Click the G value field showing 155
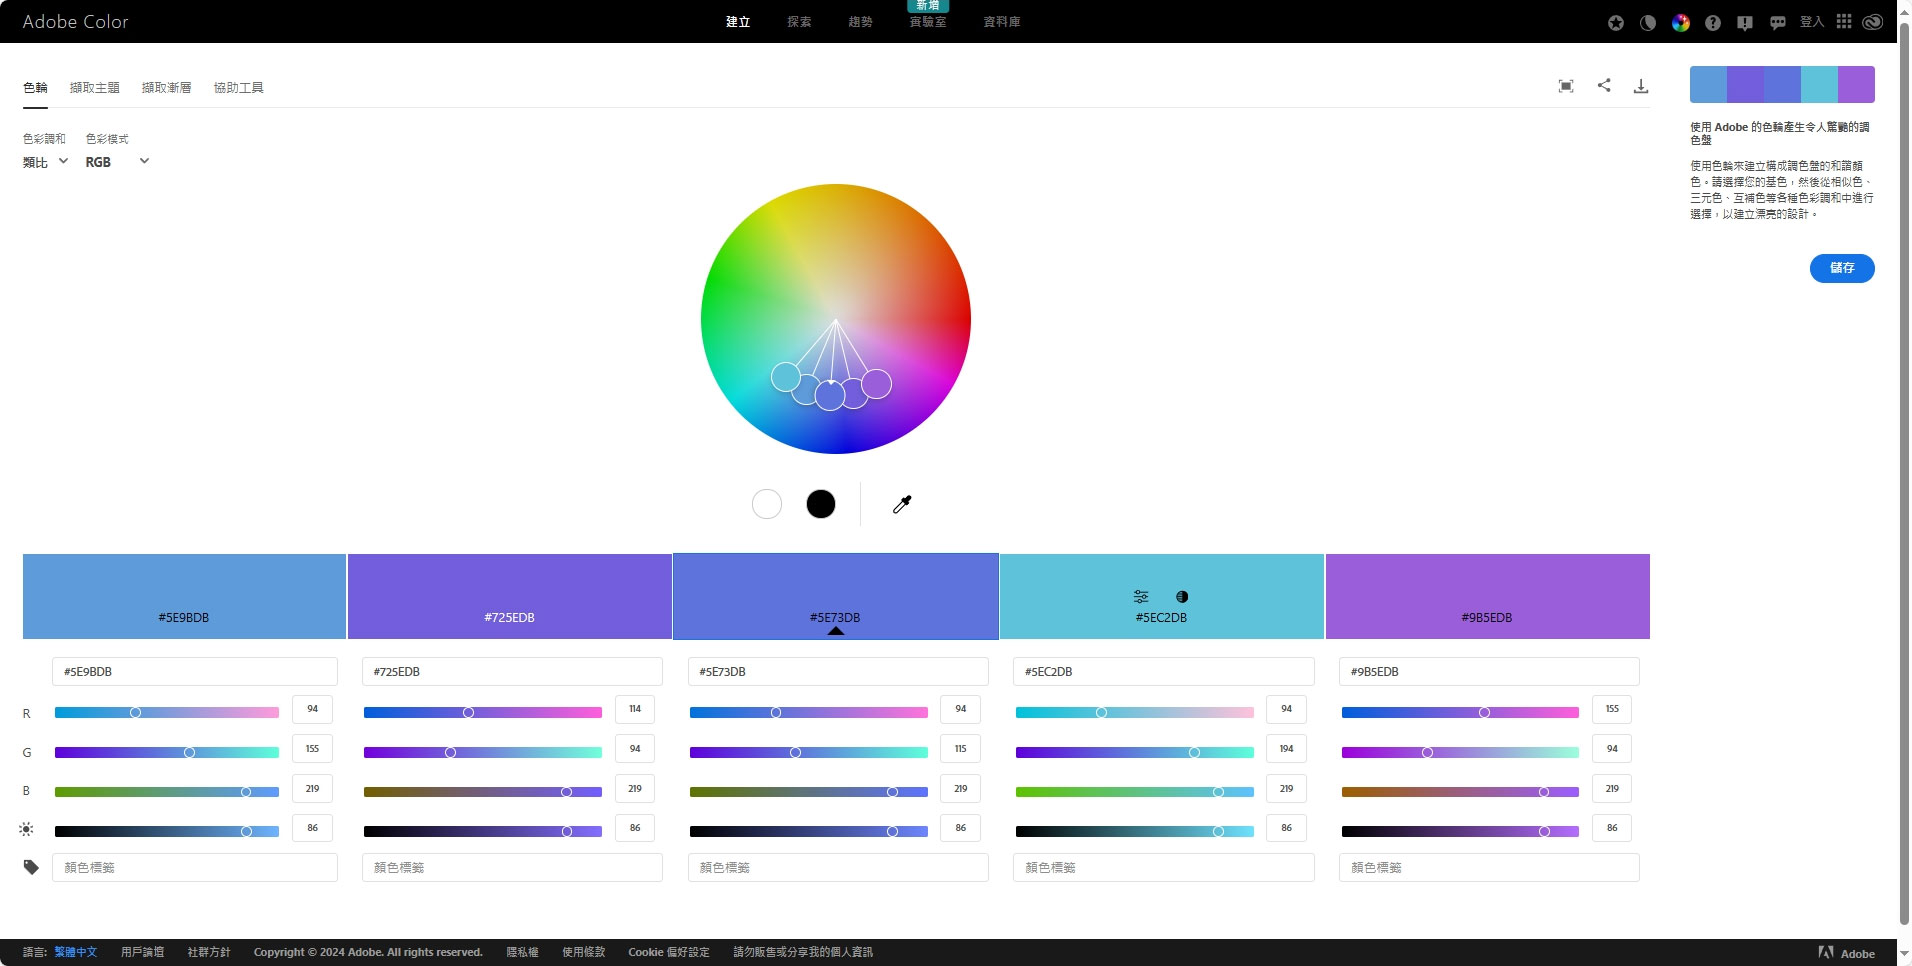Screen dimensions: 1912x966 [x=312, y=749]
